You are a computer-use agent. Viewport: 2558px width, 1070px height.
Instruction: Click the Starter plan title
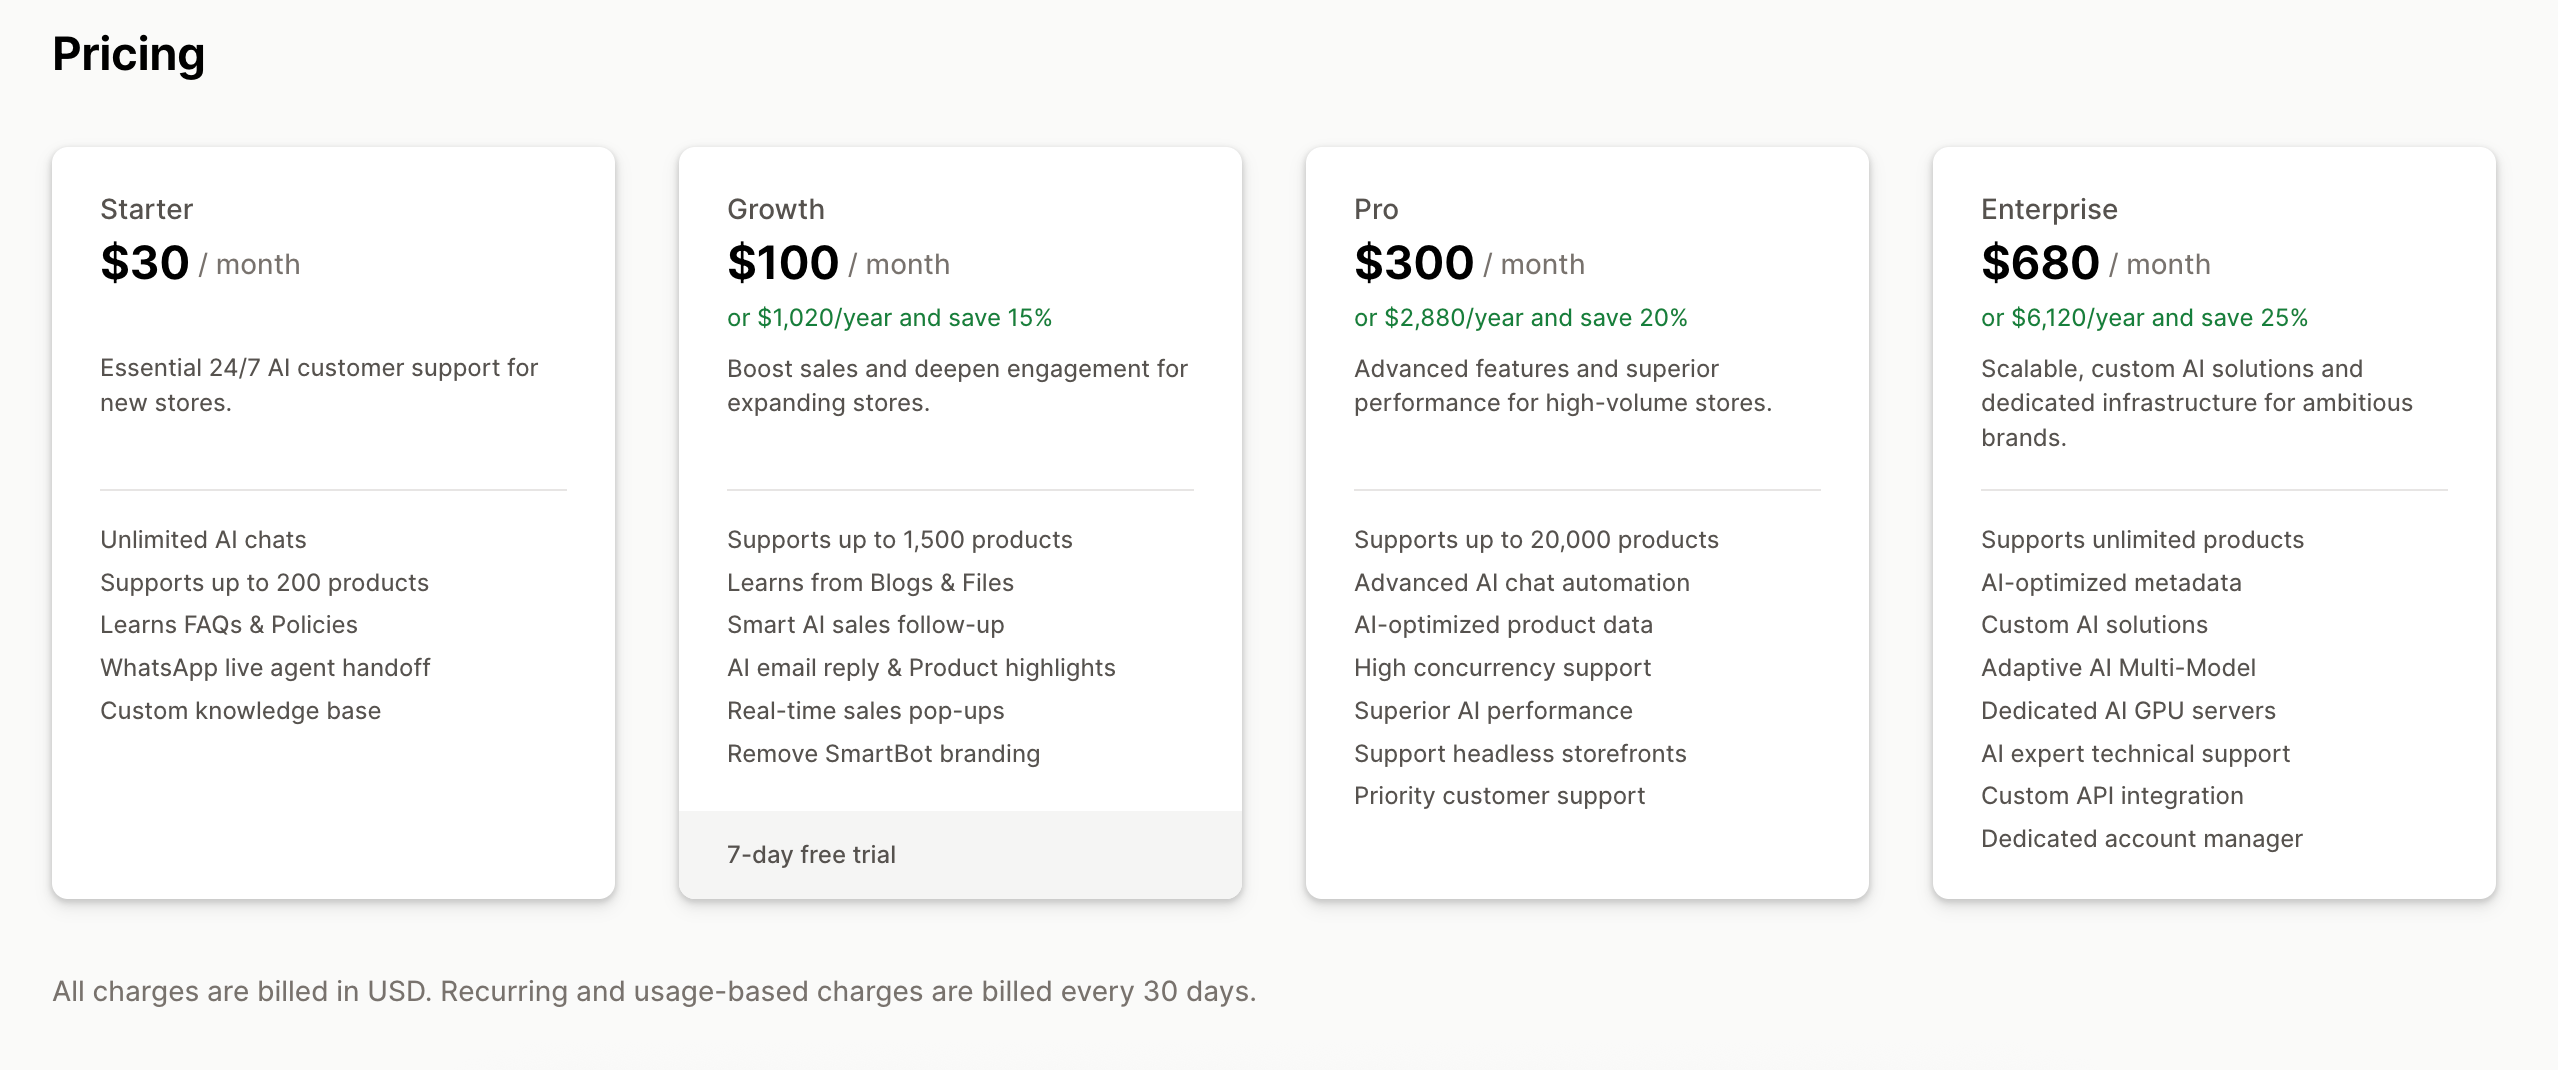pyautogui.click(x=146, y=209)
